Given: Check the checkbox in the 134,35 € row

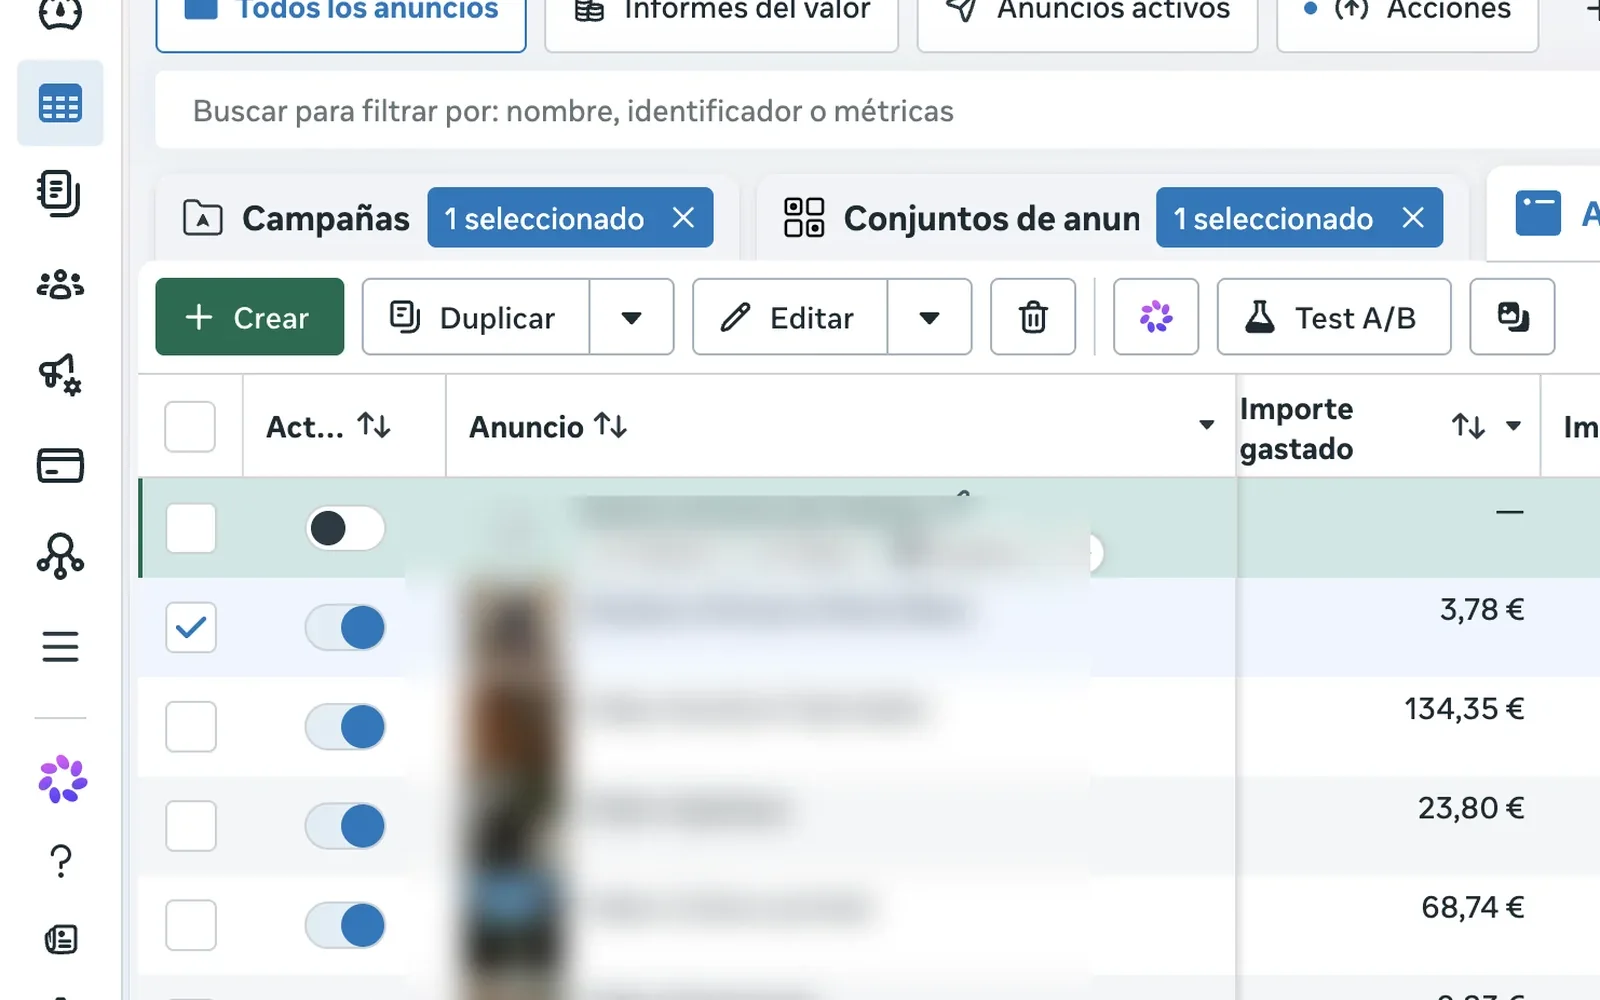Looking at the screenshot, I should (190, 726).
